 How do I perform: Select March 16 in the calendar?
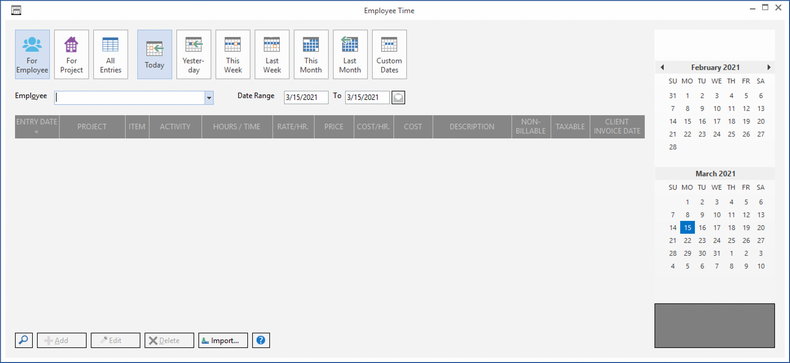(x=702, y=227)
